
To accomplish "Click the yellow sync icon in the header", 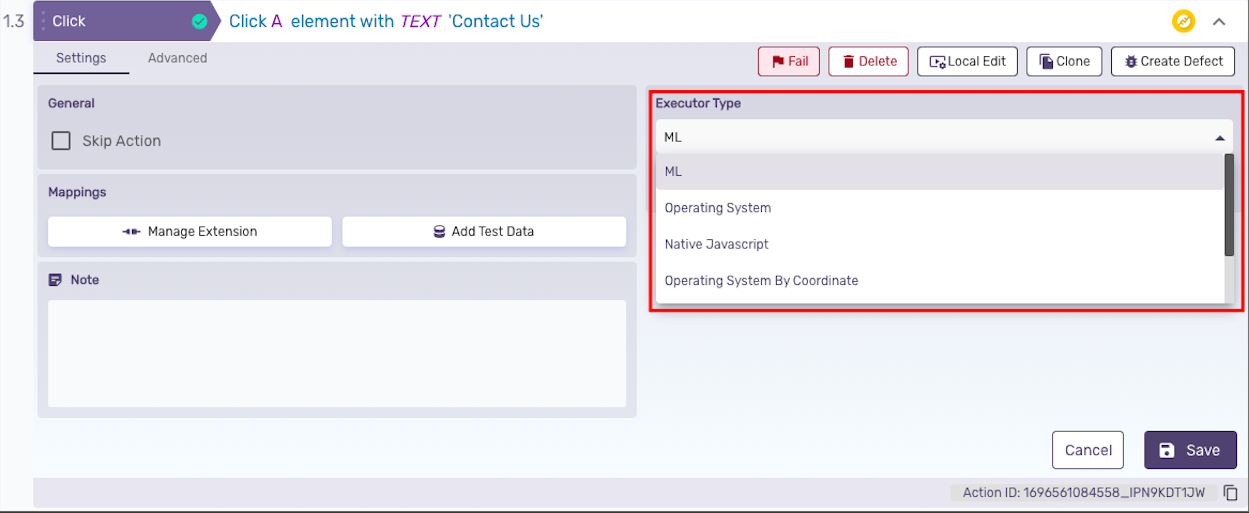I will (1184, 21).
